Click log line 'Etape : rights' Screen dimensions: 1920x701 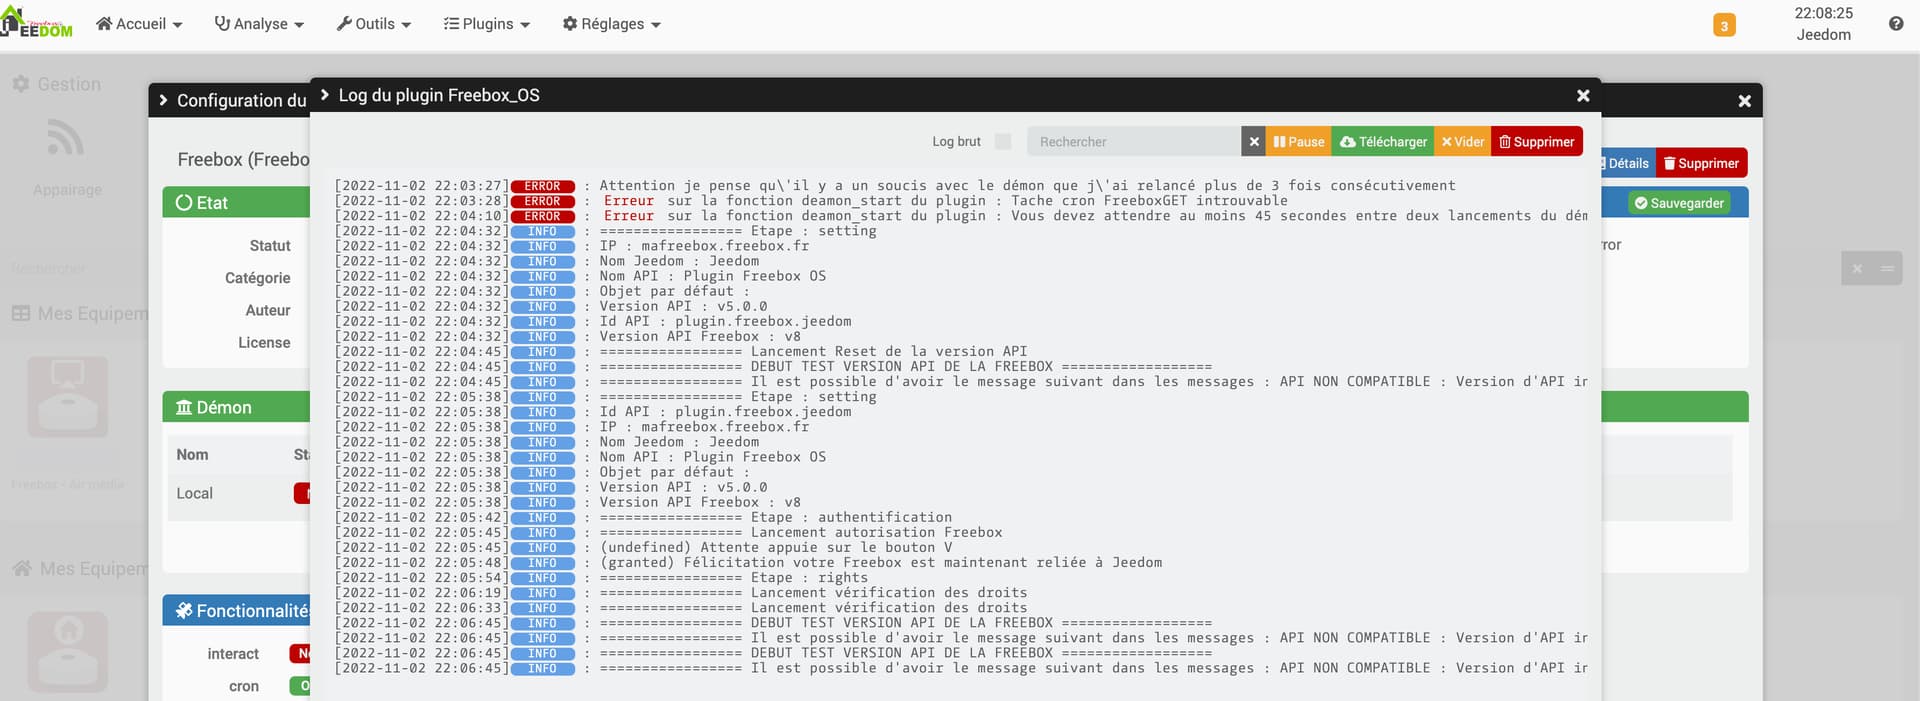[x=733, y=577]
